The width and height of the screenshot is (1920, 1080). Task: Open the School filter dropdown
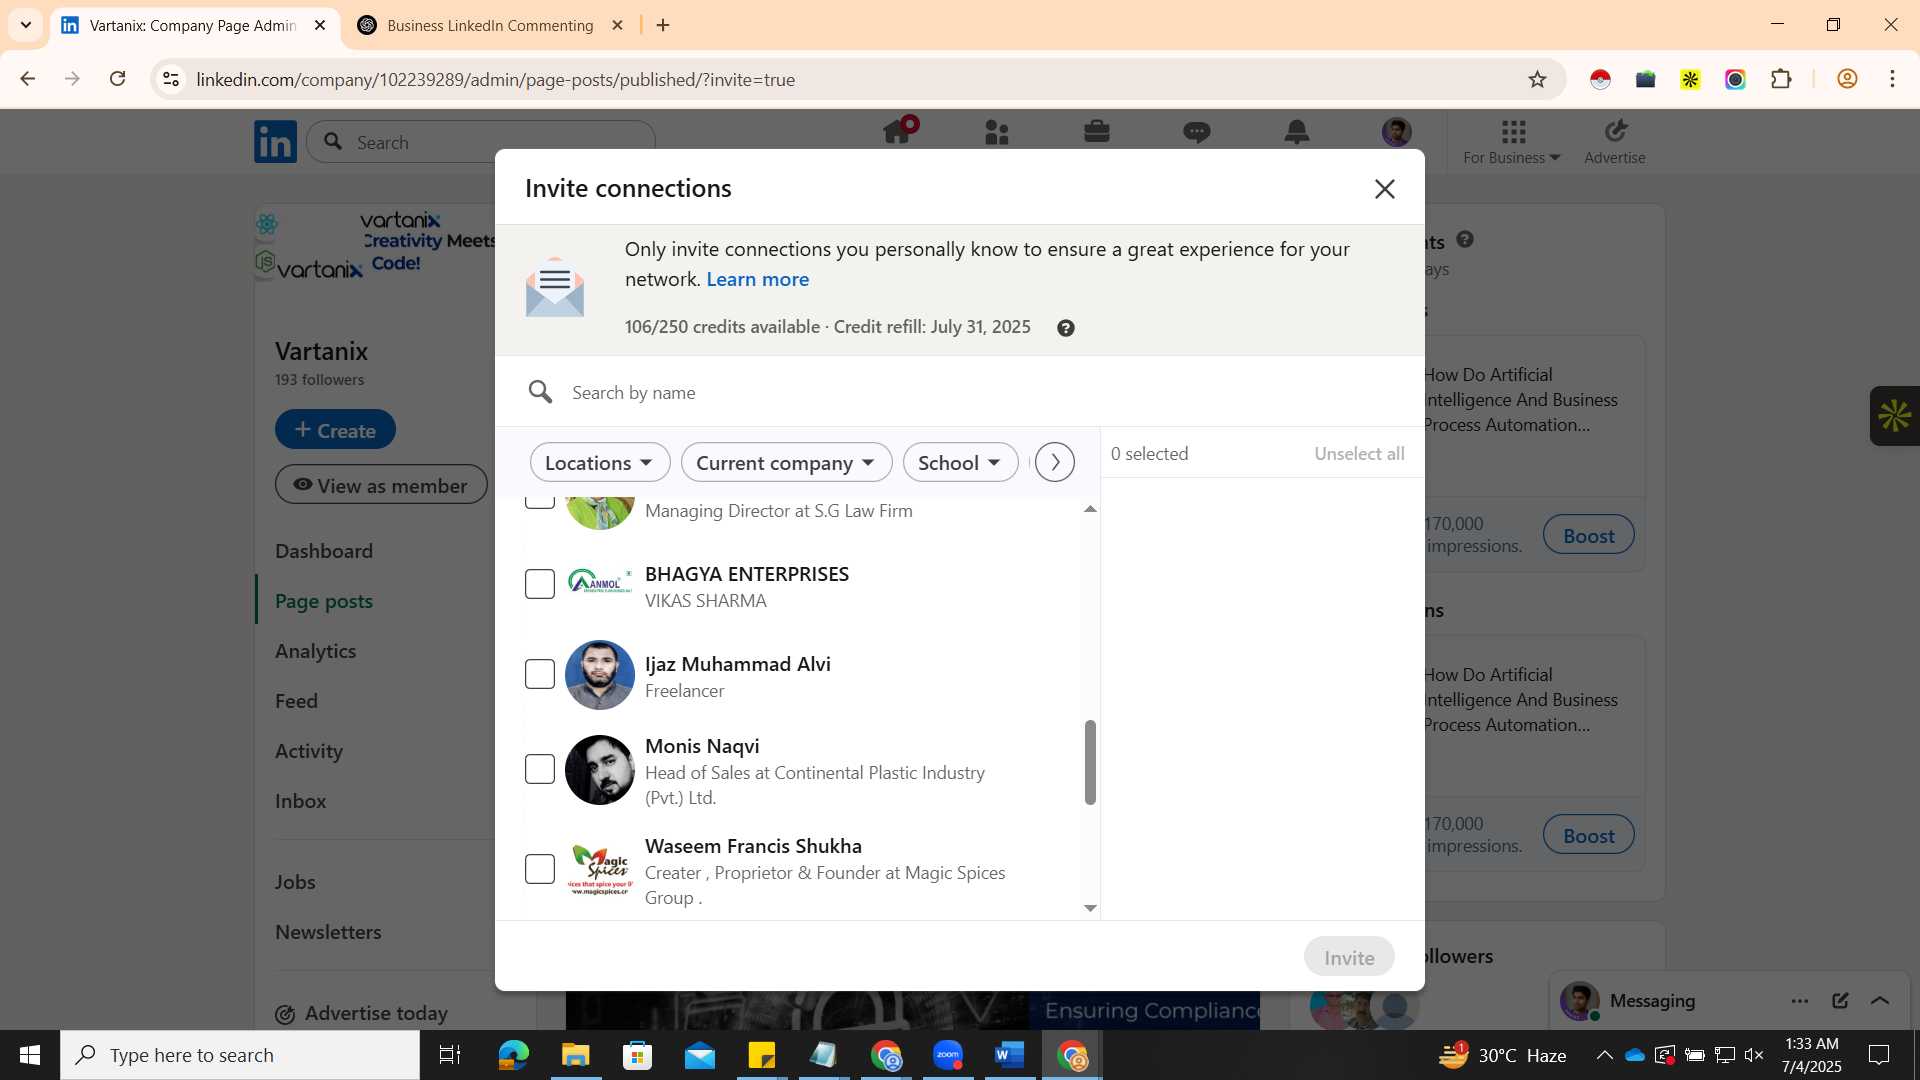pyautogui.click(x=960, y=462)
